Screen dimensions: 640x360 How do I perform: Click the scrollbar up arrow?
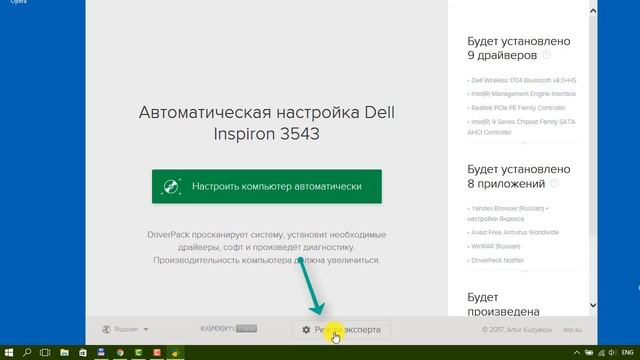tap(593, 11)
